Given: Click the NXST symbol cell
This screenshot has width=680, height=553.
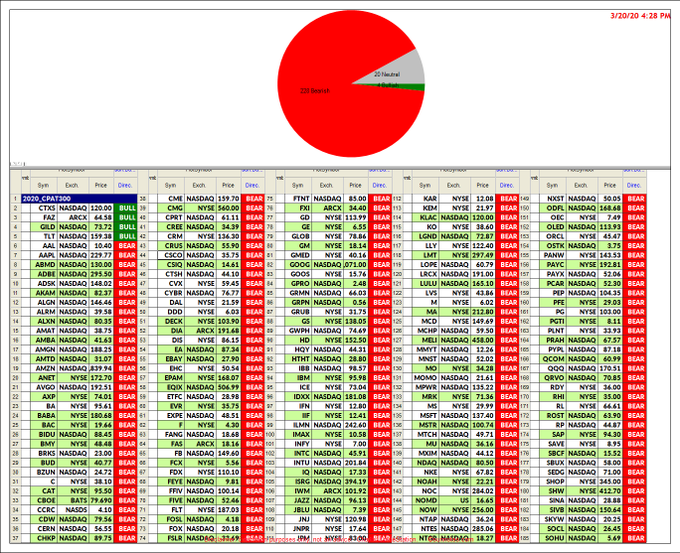Looking at the screenshot, I should (x=553, y=199).
